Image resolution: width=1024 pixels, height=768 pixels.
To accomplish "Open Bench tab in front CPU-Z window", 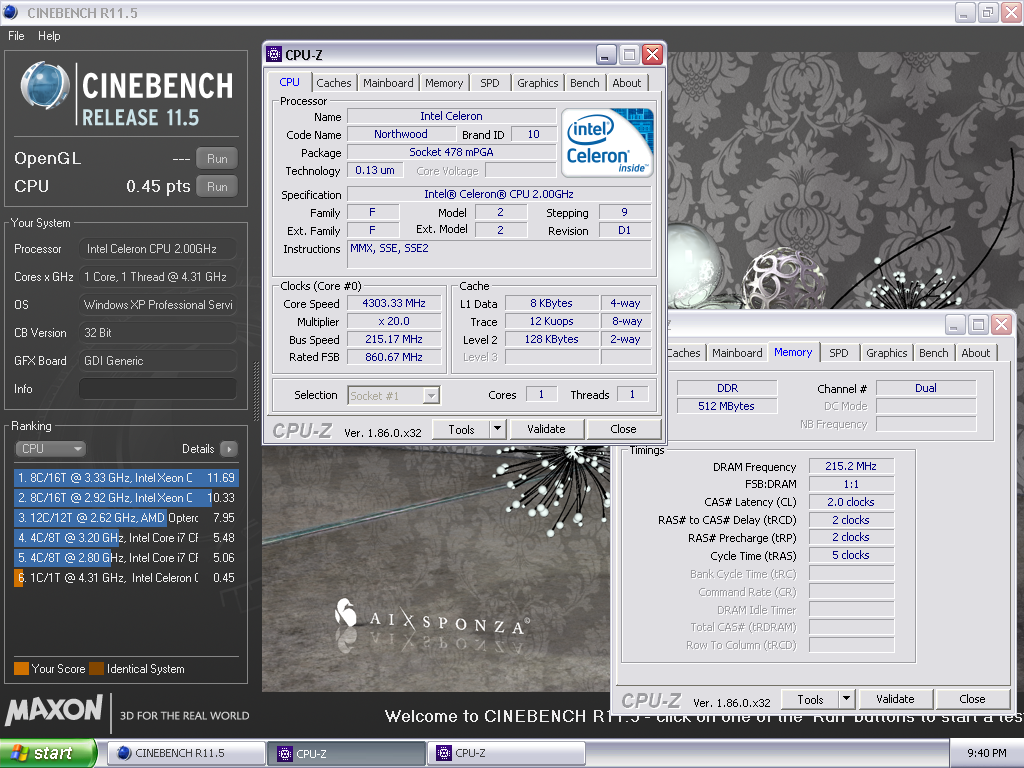I will point(584,83).
